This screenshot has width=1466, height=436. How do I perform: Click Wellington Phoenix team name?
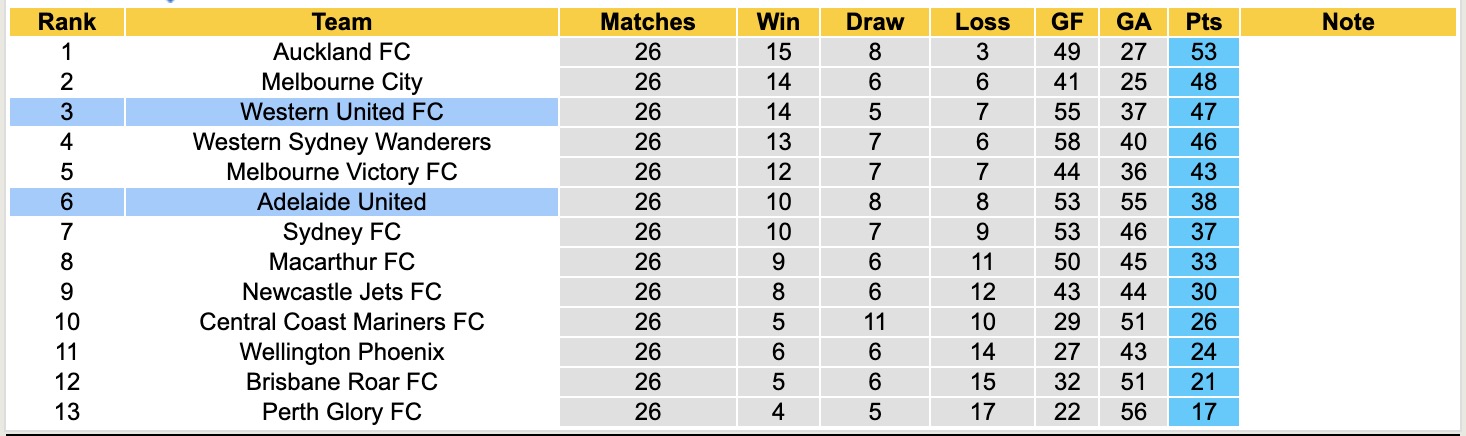coord(341,352)
